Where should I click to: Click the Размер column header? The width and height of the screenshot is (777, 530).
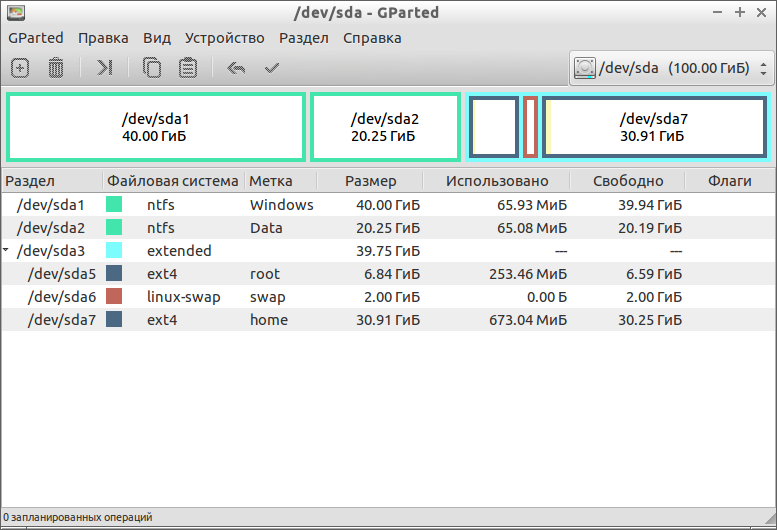pos(370,181)
